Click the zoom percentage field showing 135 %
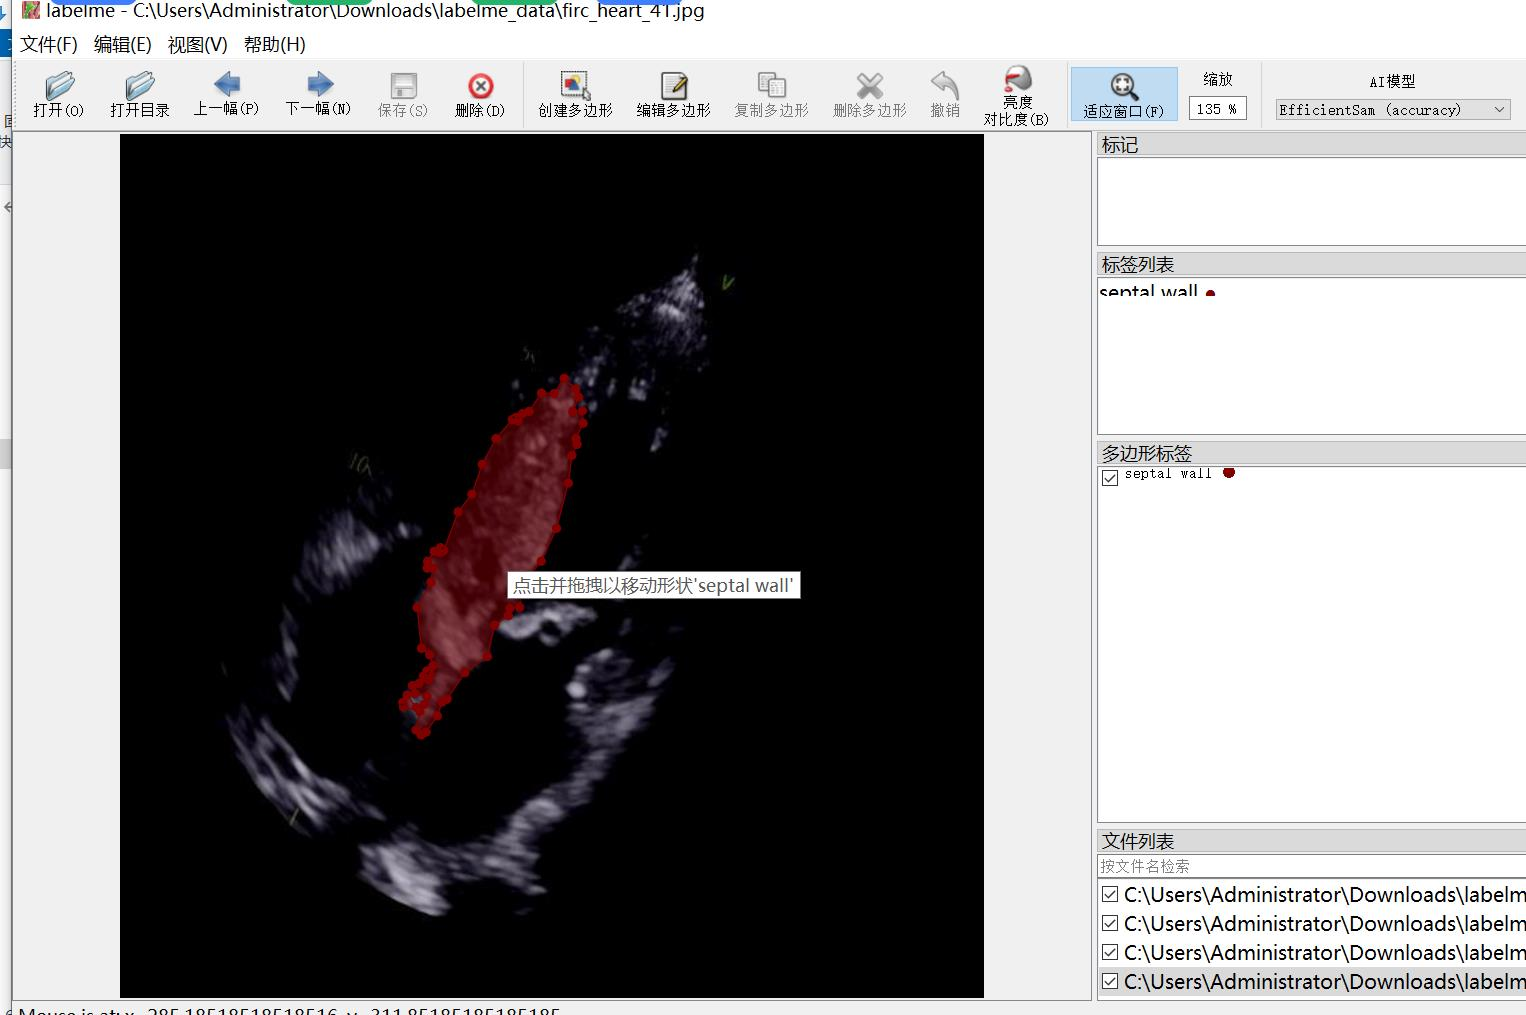The width and height of the screenshot is (1526, 1015). (x=1217, y=109)
